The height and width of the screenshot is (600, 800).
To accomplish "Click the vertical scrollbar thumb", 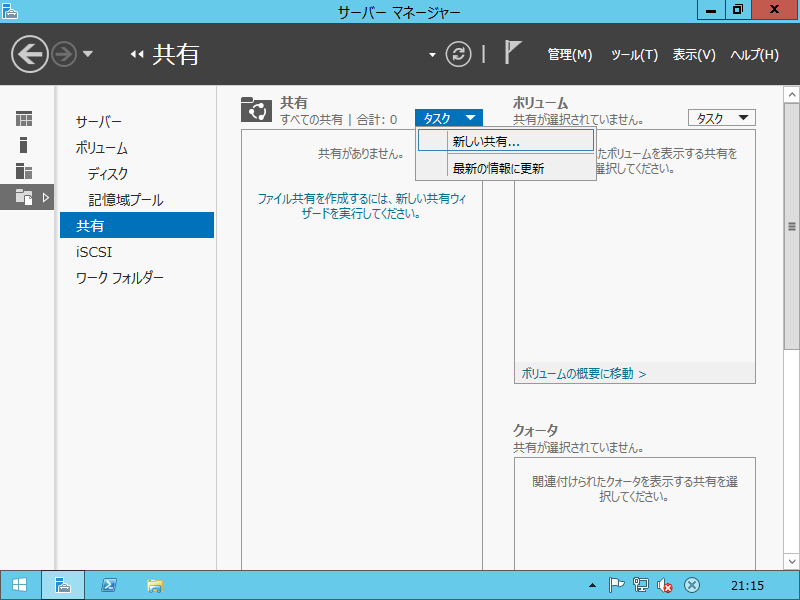I will tap(791, 227).
